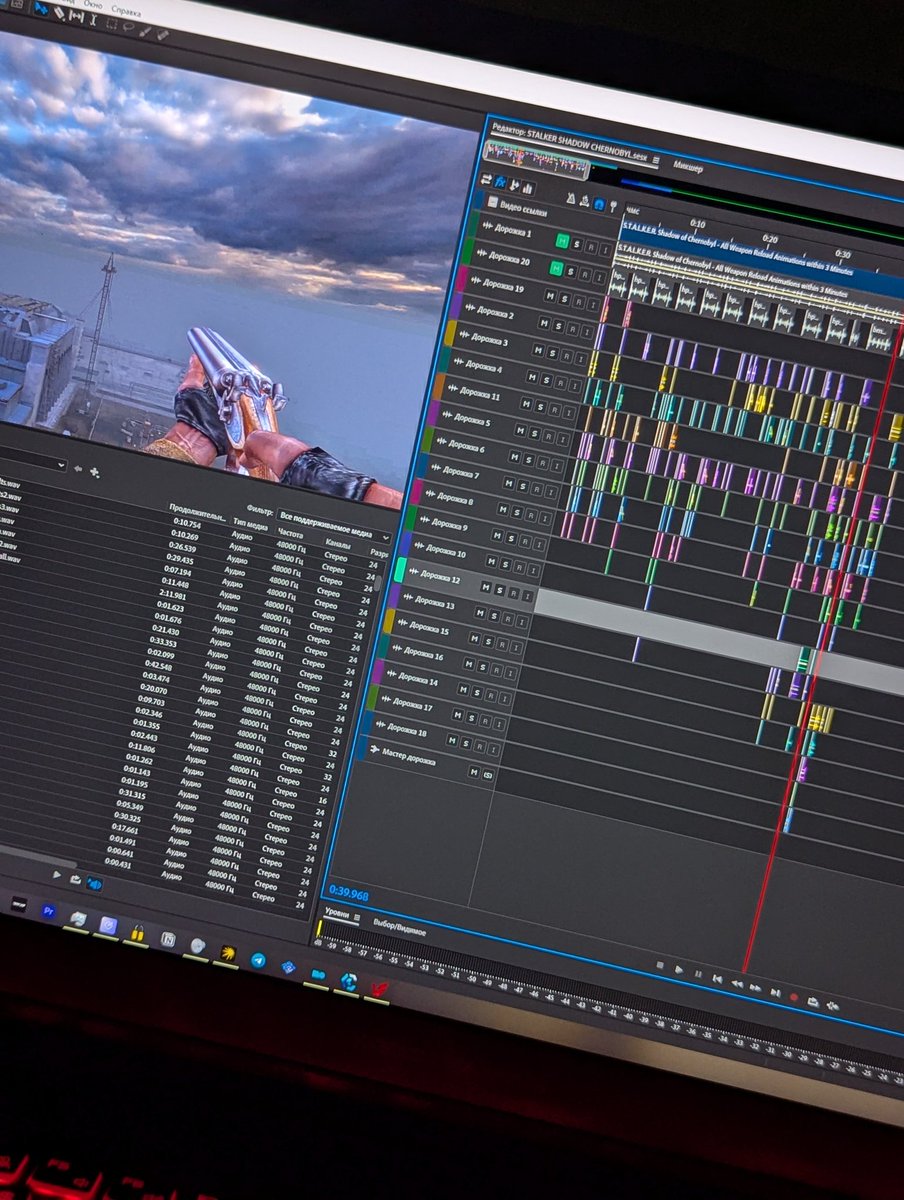The width and height of the screenshot is (904, 1200).
Task: Click the Мастер дорожка arrow icon
Action: tap(374, 749)
